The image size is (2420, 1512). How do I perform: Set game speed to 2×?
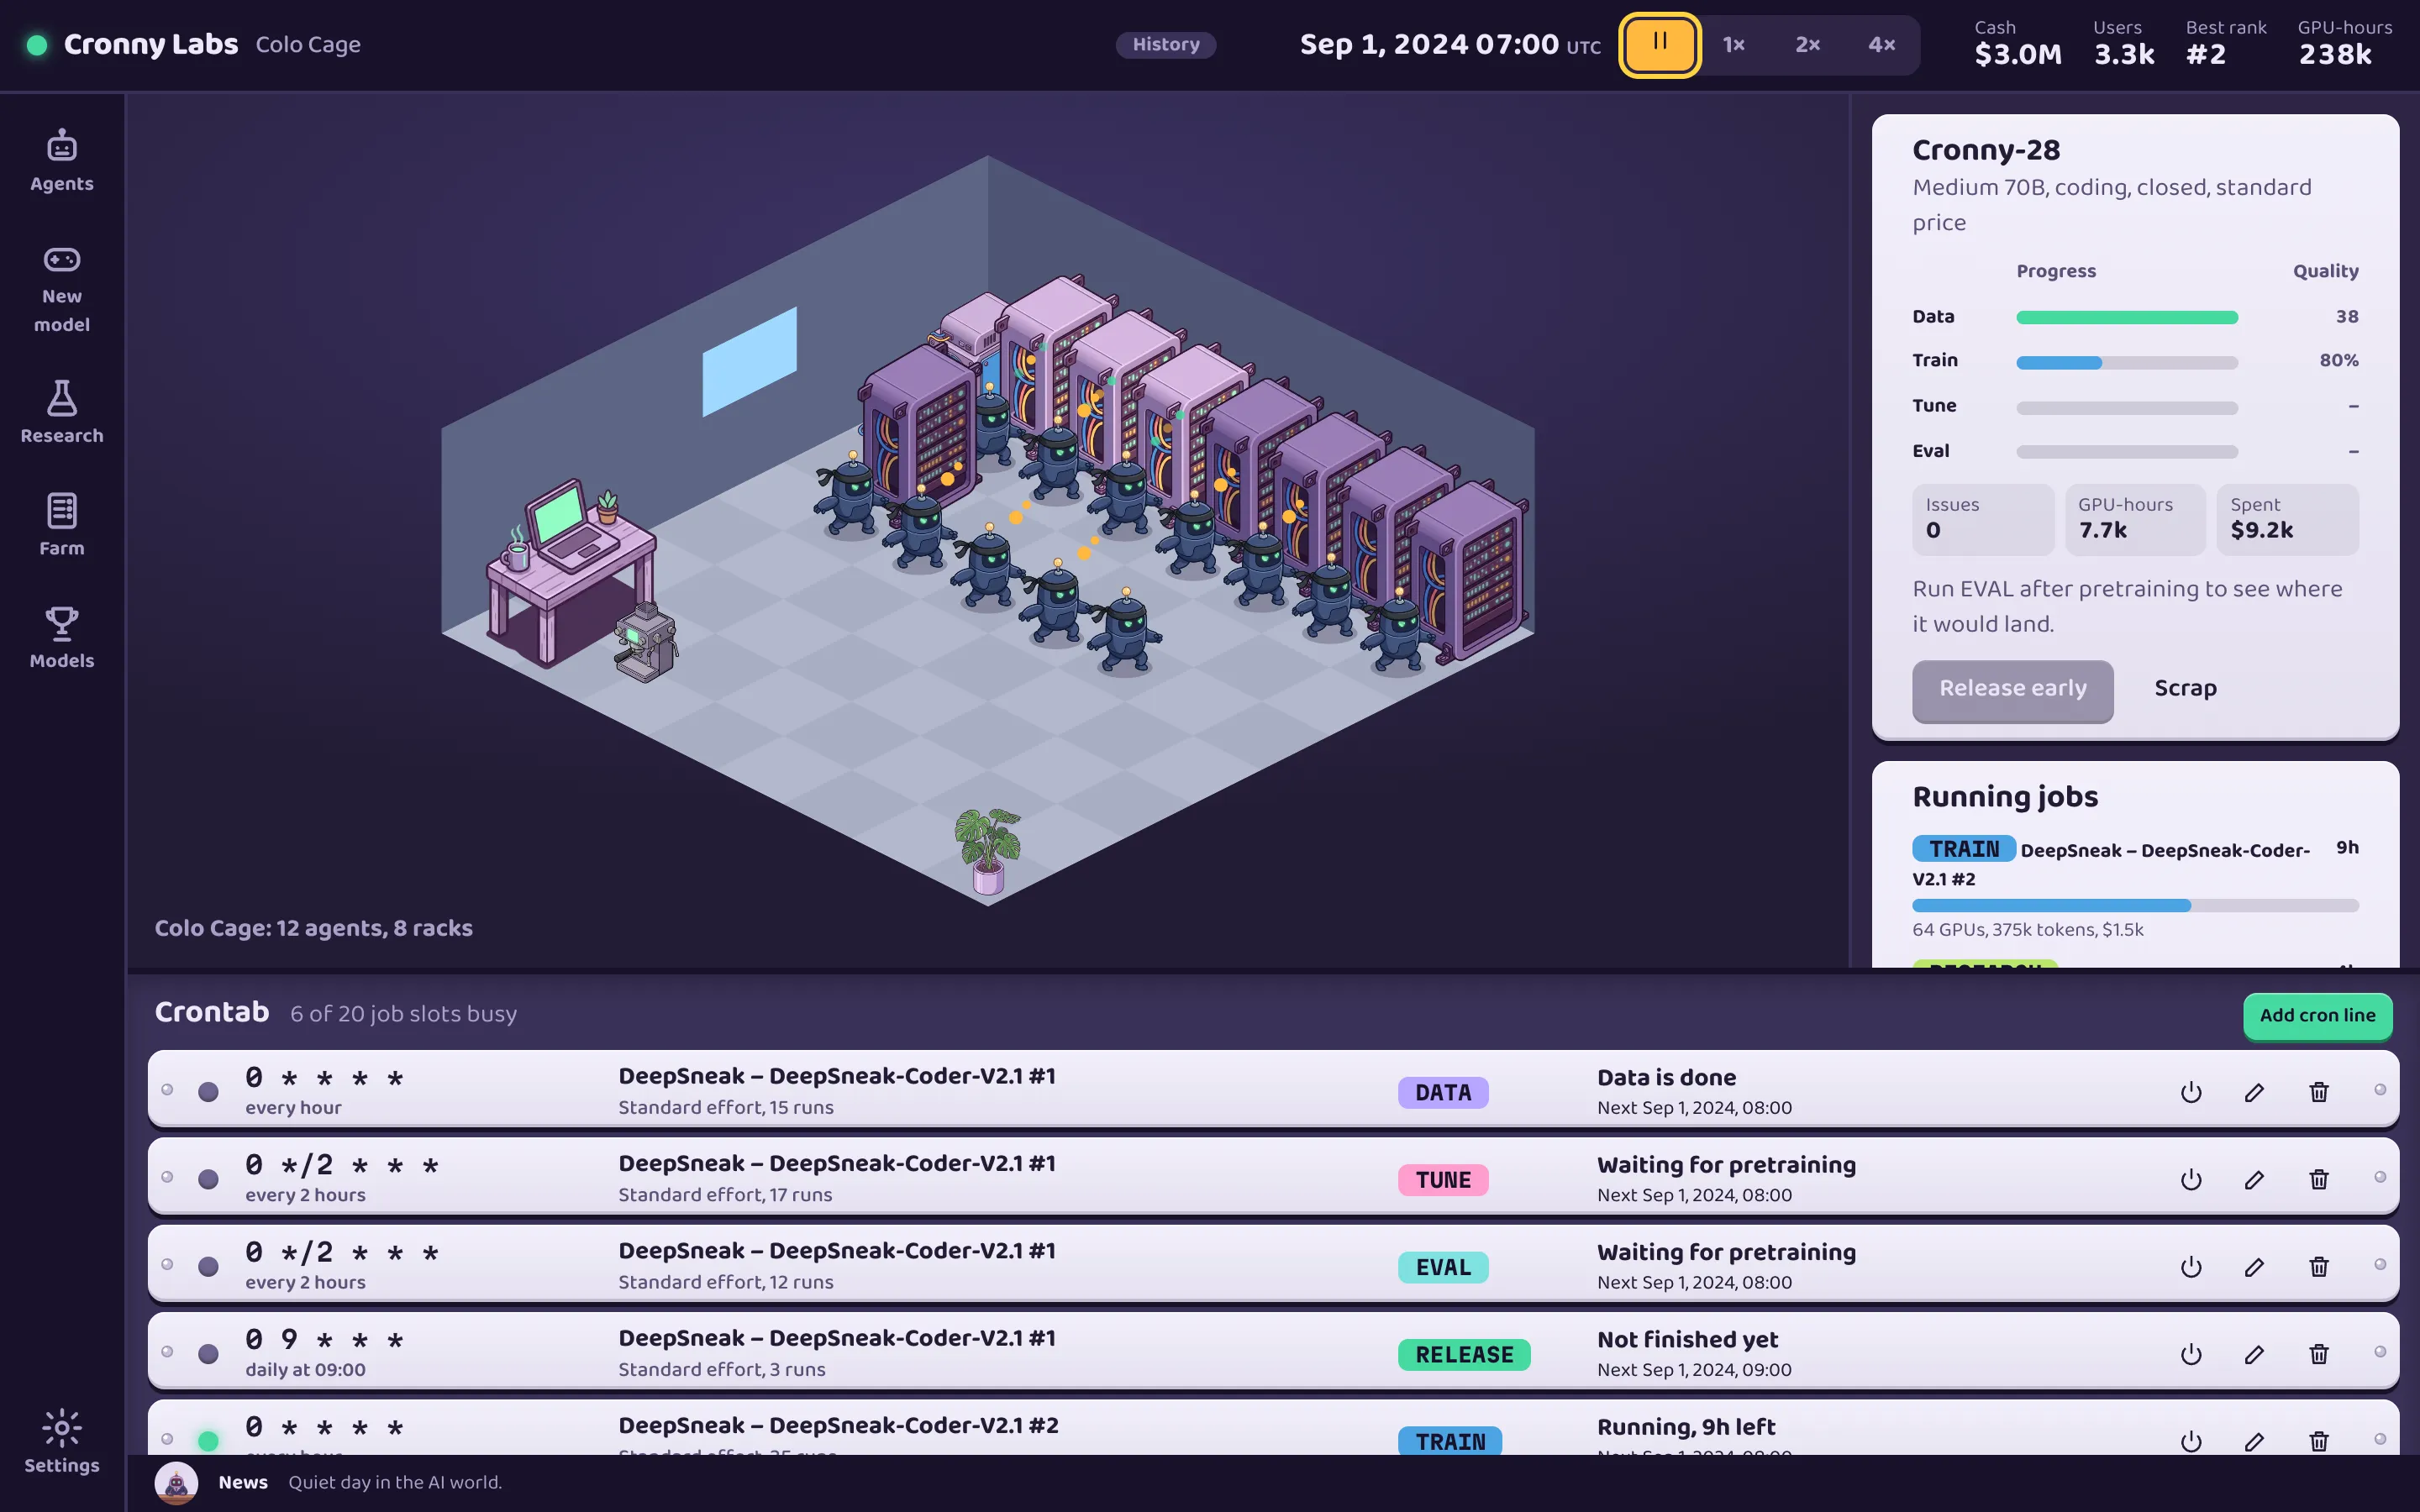pyautogui.click(x=1808, y=45)
